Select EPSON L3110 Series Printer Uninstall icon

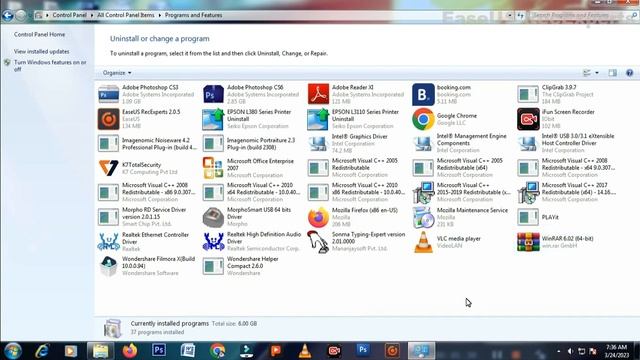(x=318, y=119)
